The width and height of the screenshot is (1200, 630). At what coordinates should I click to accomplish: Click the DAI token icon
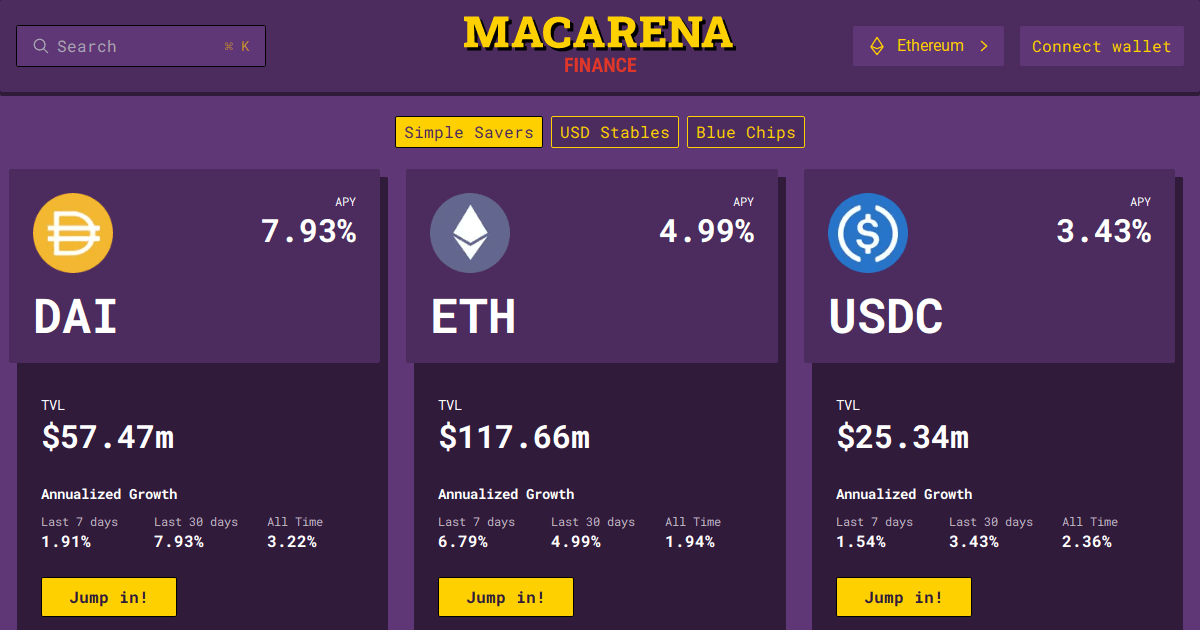(73, 233)
